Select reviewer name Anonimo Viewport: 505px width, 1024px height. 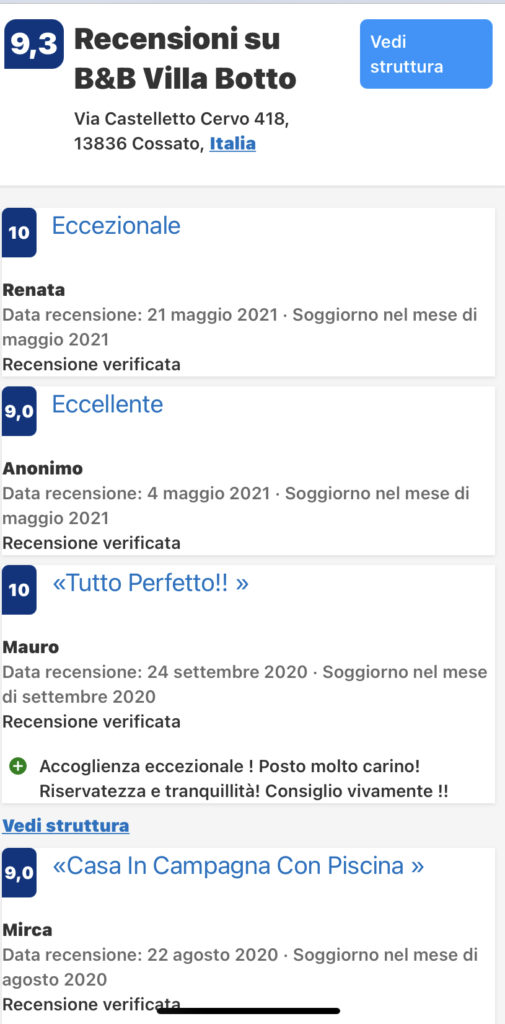(43, 469)
